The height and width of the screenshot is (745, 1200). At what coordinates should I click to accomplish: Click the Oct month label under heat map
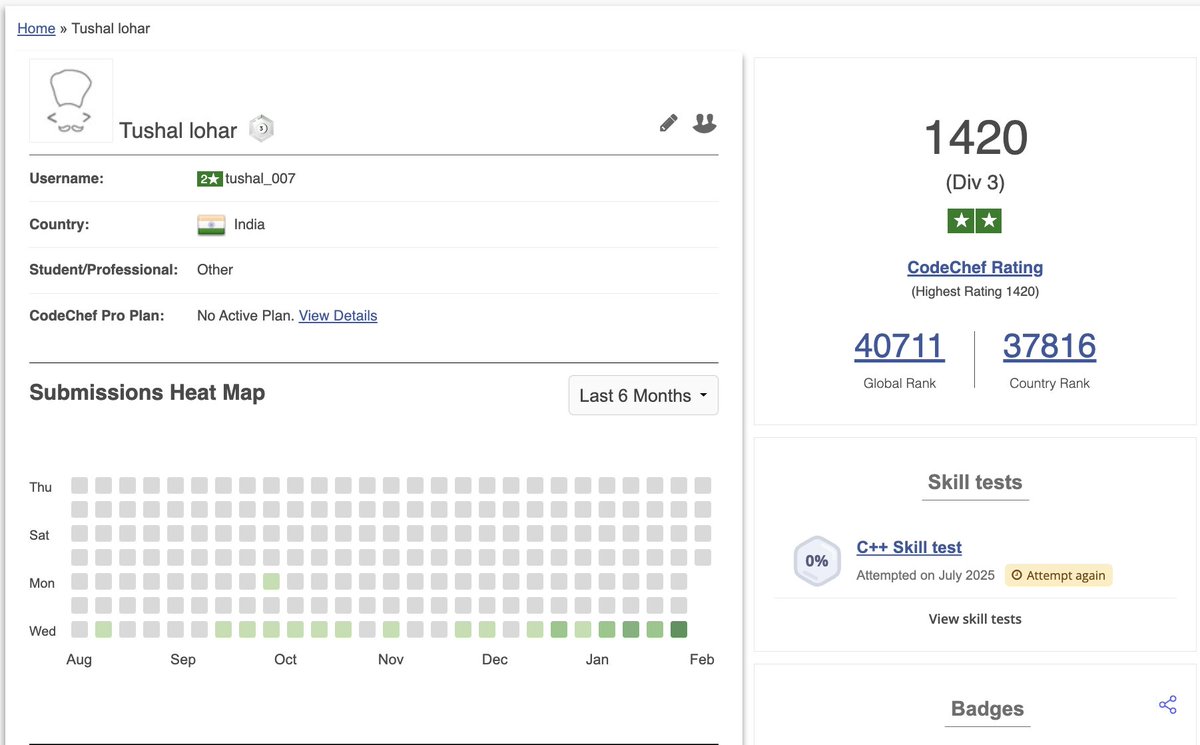[286, 659]
